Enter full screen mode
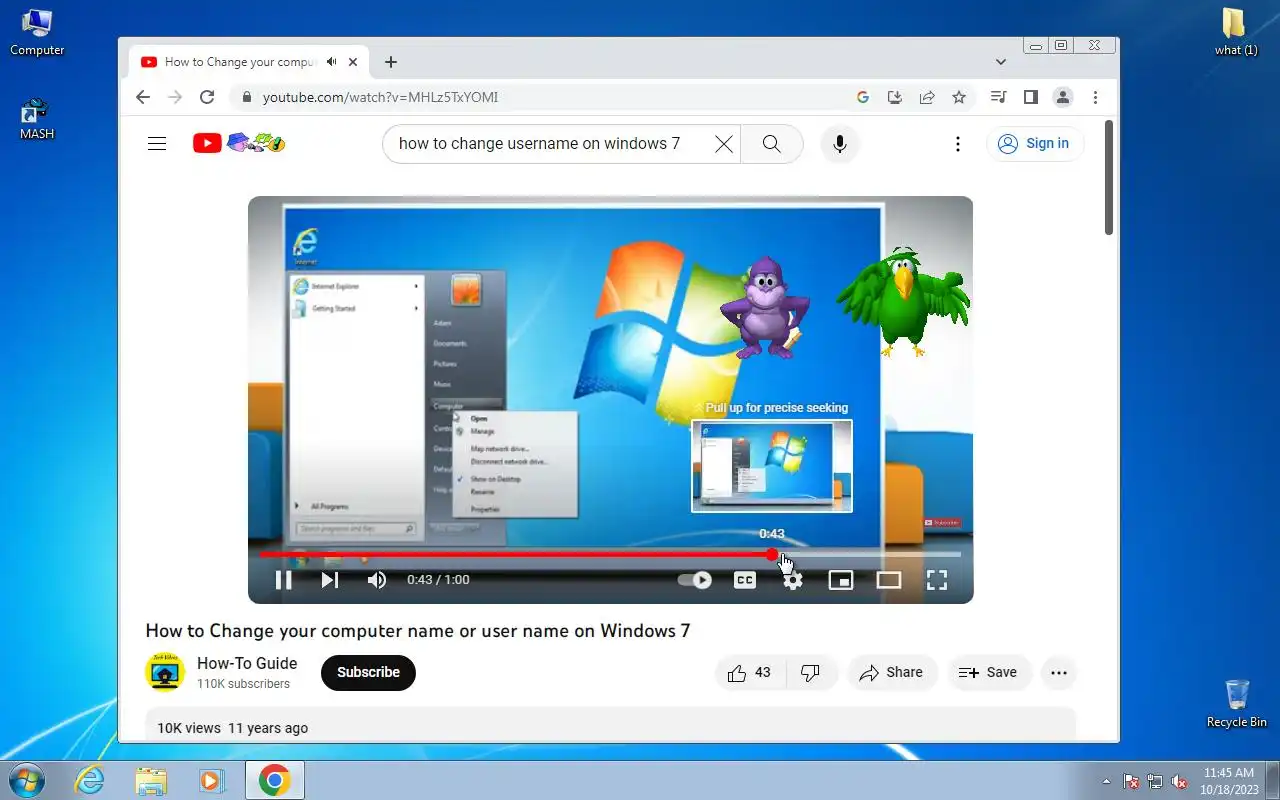Screen dimensions: 1280x800 (937, 580)
